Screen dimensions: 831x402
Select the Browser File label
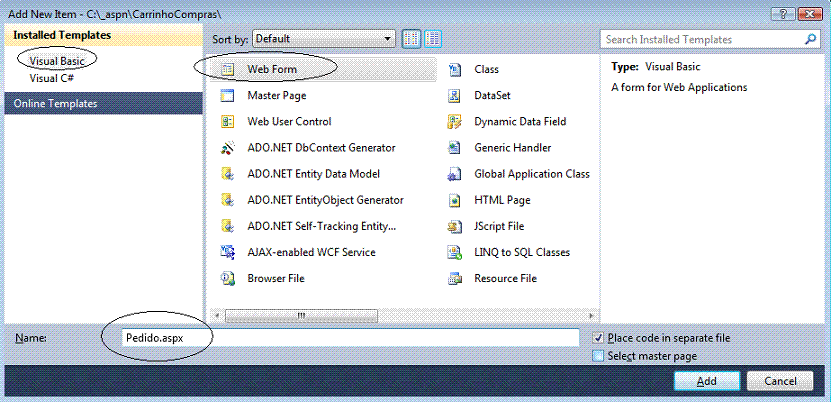(x=276, y=278)
